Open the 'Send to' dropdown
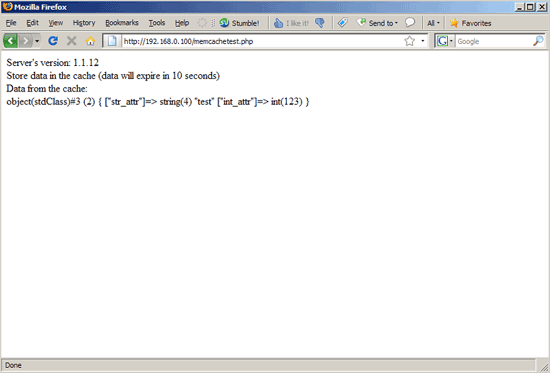Image resolution: width=550 pixels, height=373 pixels. pos(377,23)
